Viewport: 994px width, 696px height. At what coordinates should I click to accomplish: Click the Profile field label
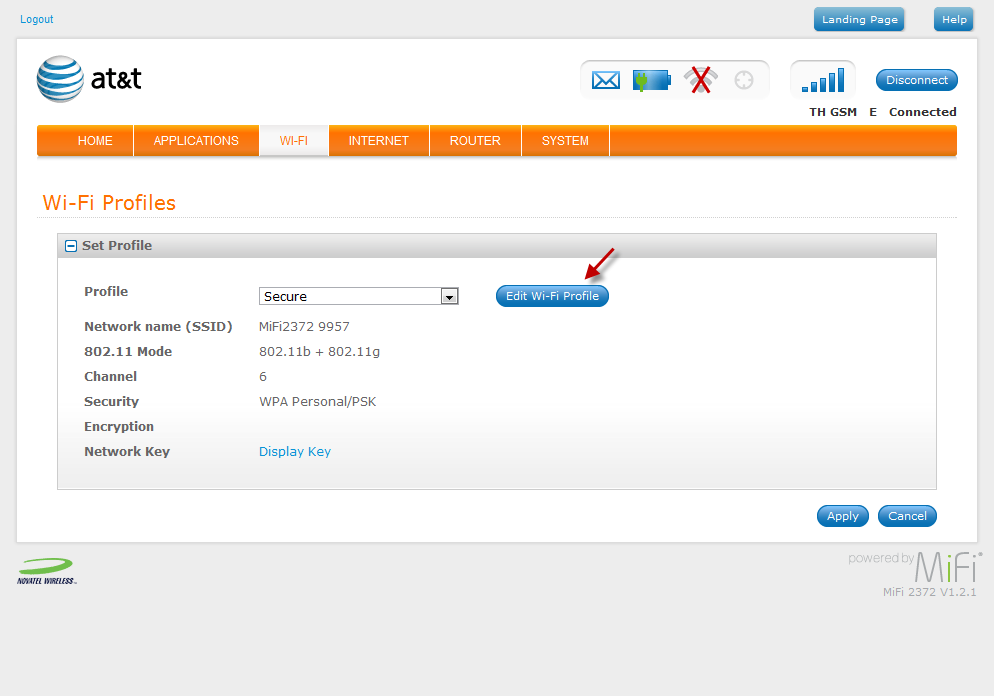tap(106, 292)
